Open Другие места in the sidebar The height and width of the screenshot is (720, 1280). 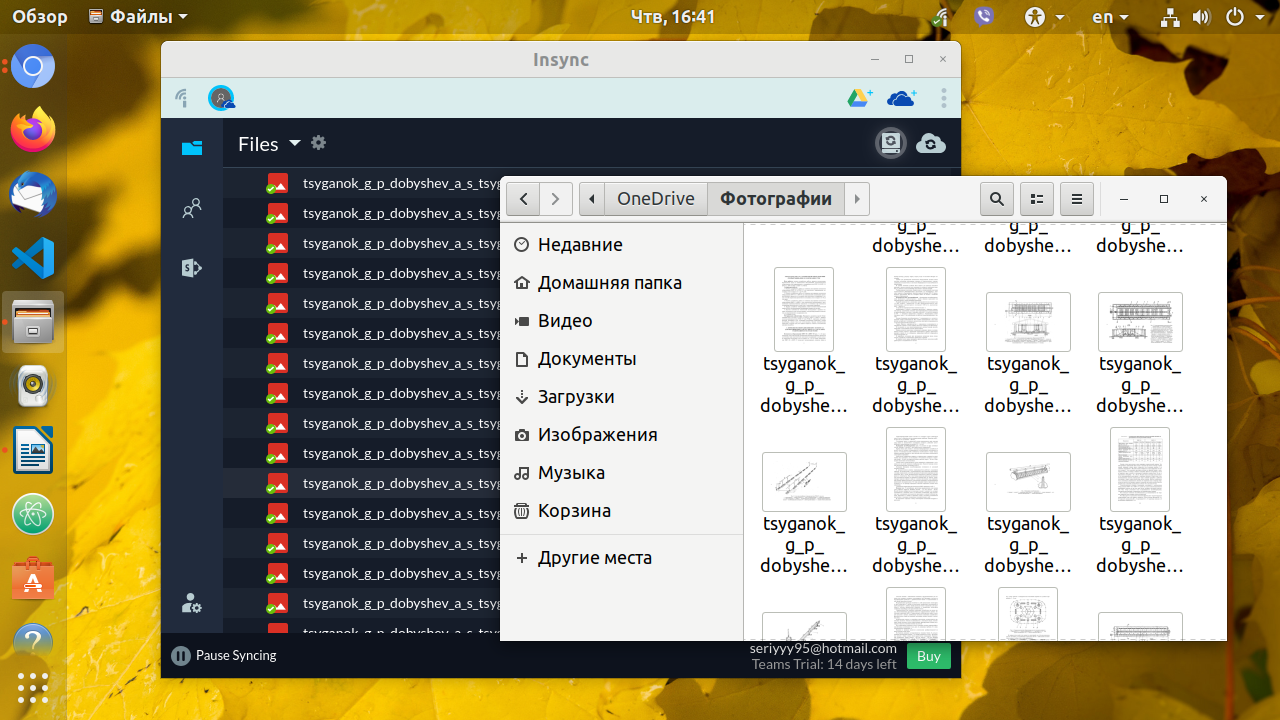pyautogui.click(x=622, y=558)
